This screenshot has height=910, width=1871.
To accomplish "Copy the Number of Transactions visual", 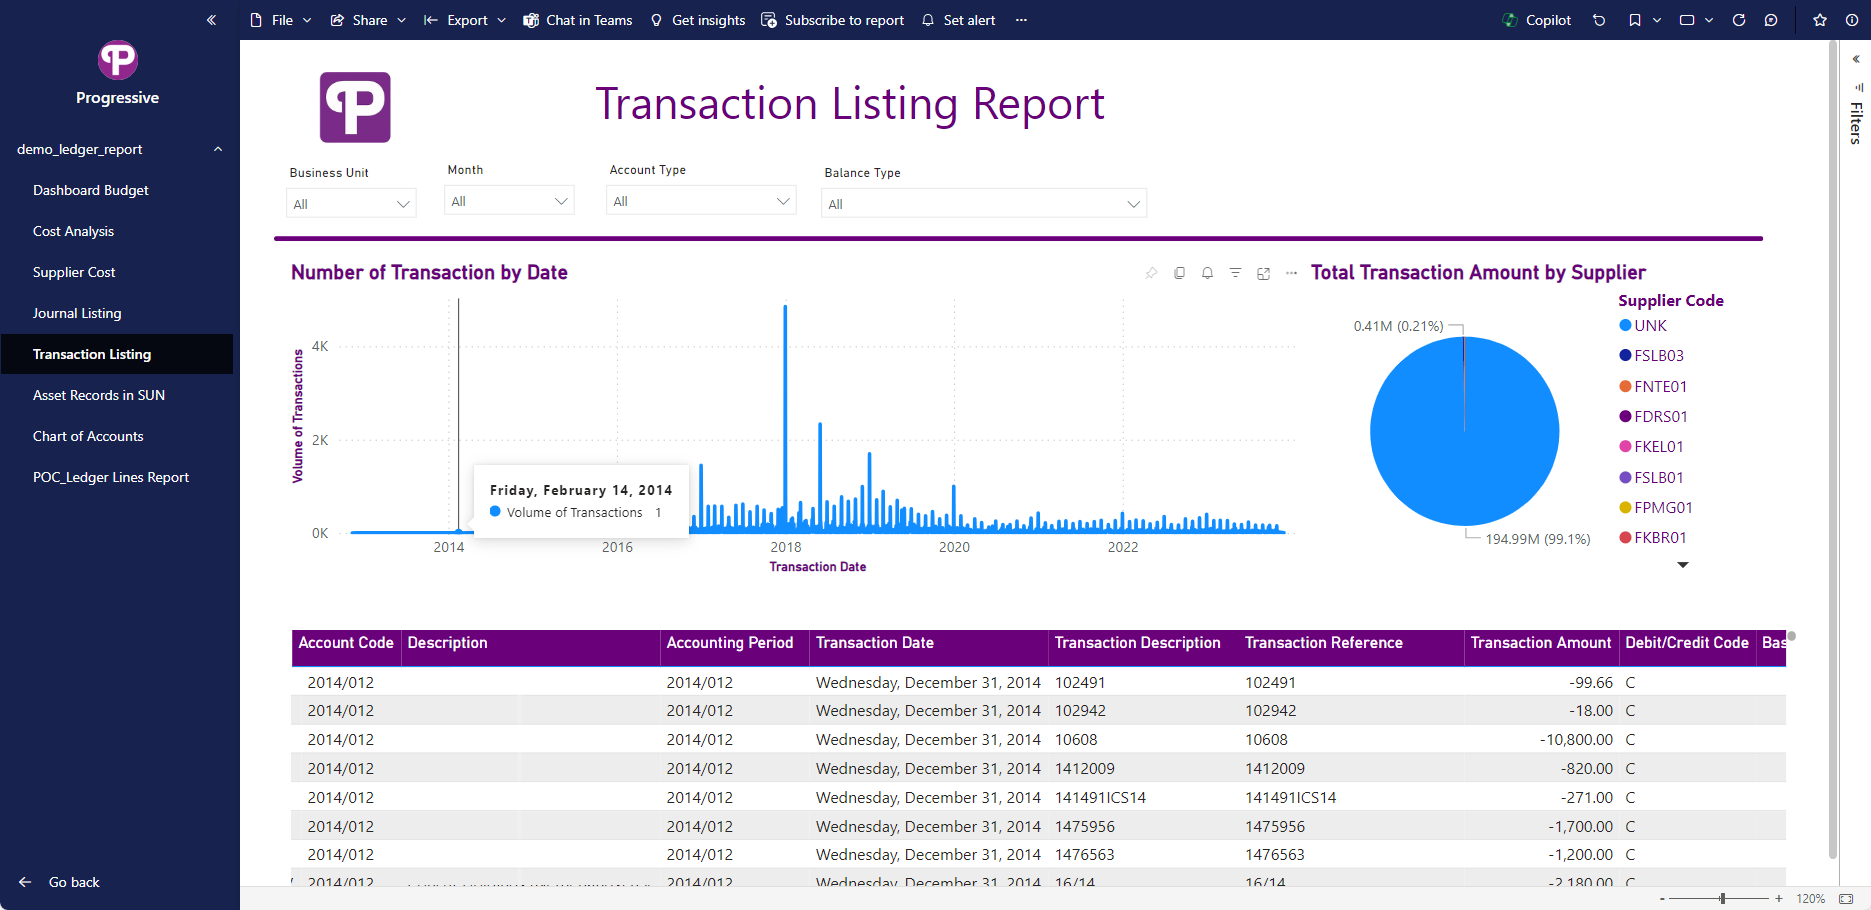I will point(1179,272).
